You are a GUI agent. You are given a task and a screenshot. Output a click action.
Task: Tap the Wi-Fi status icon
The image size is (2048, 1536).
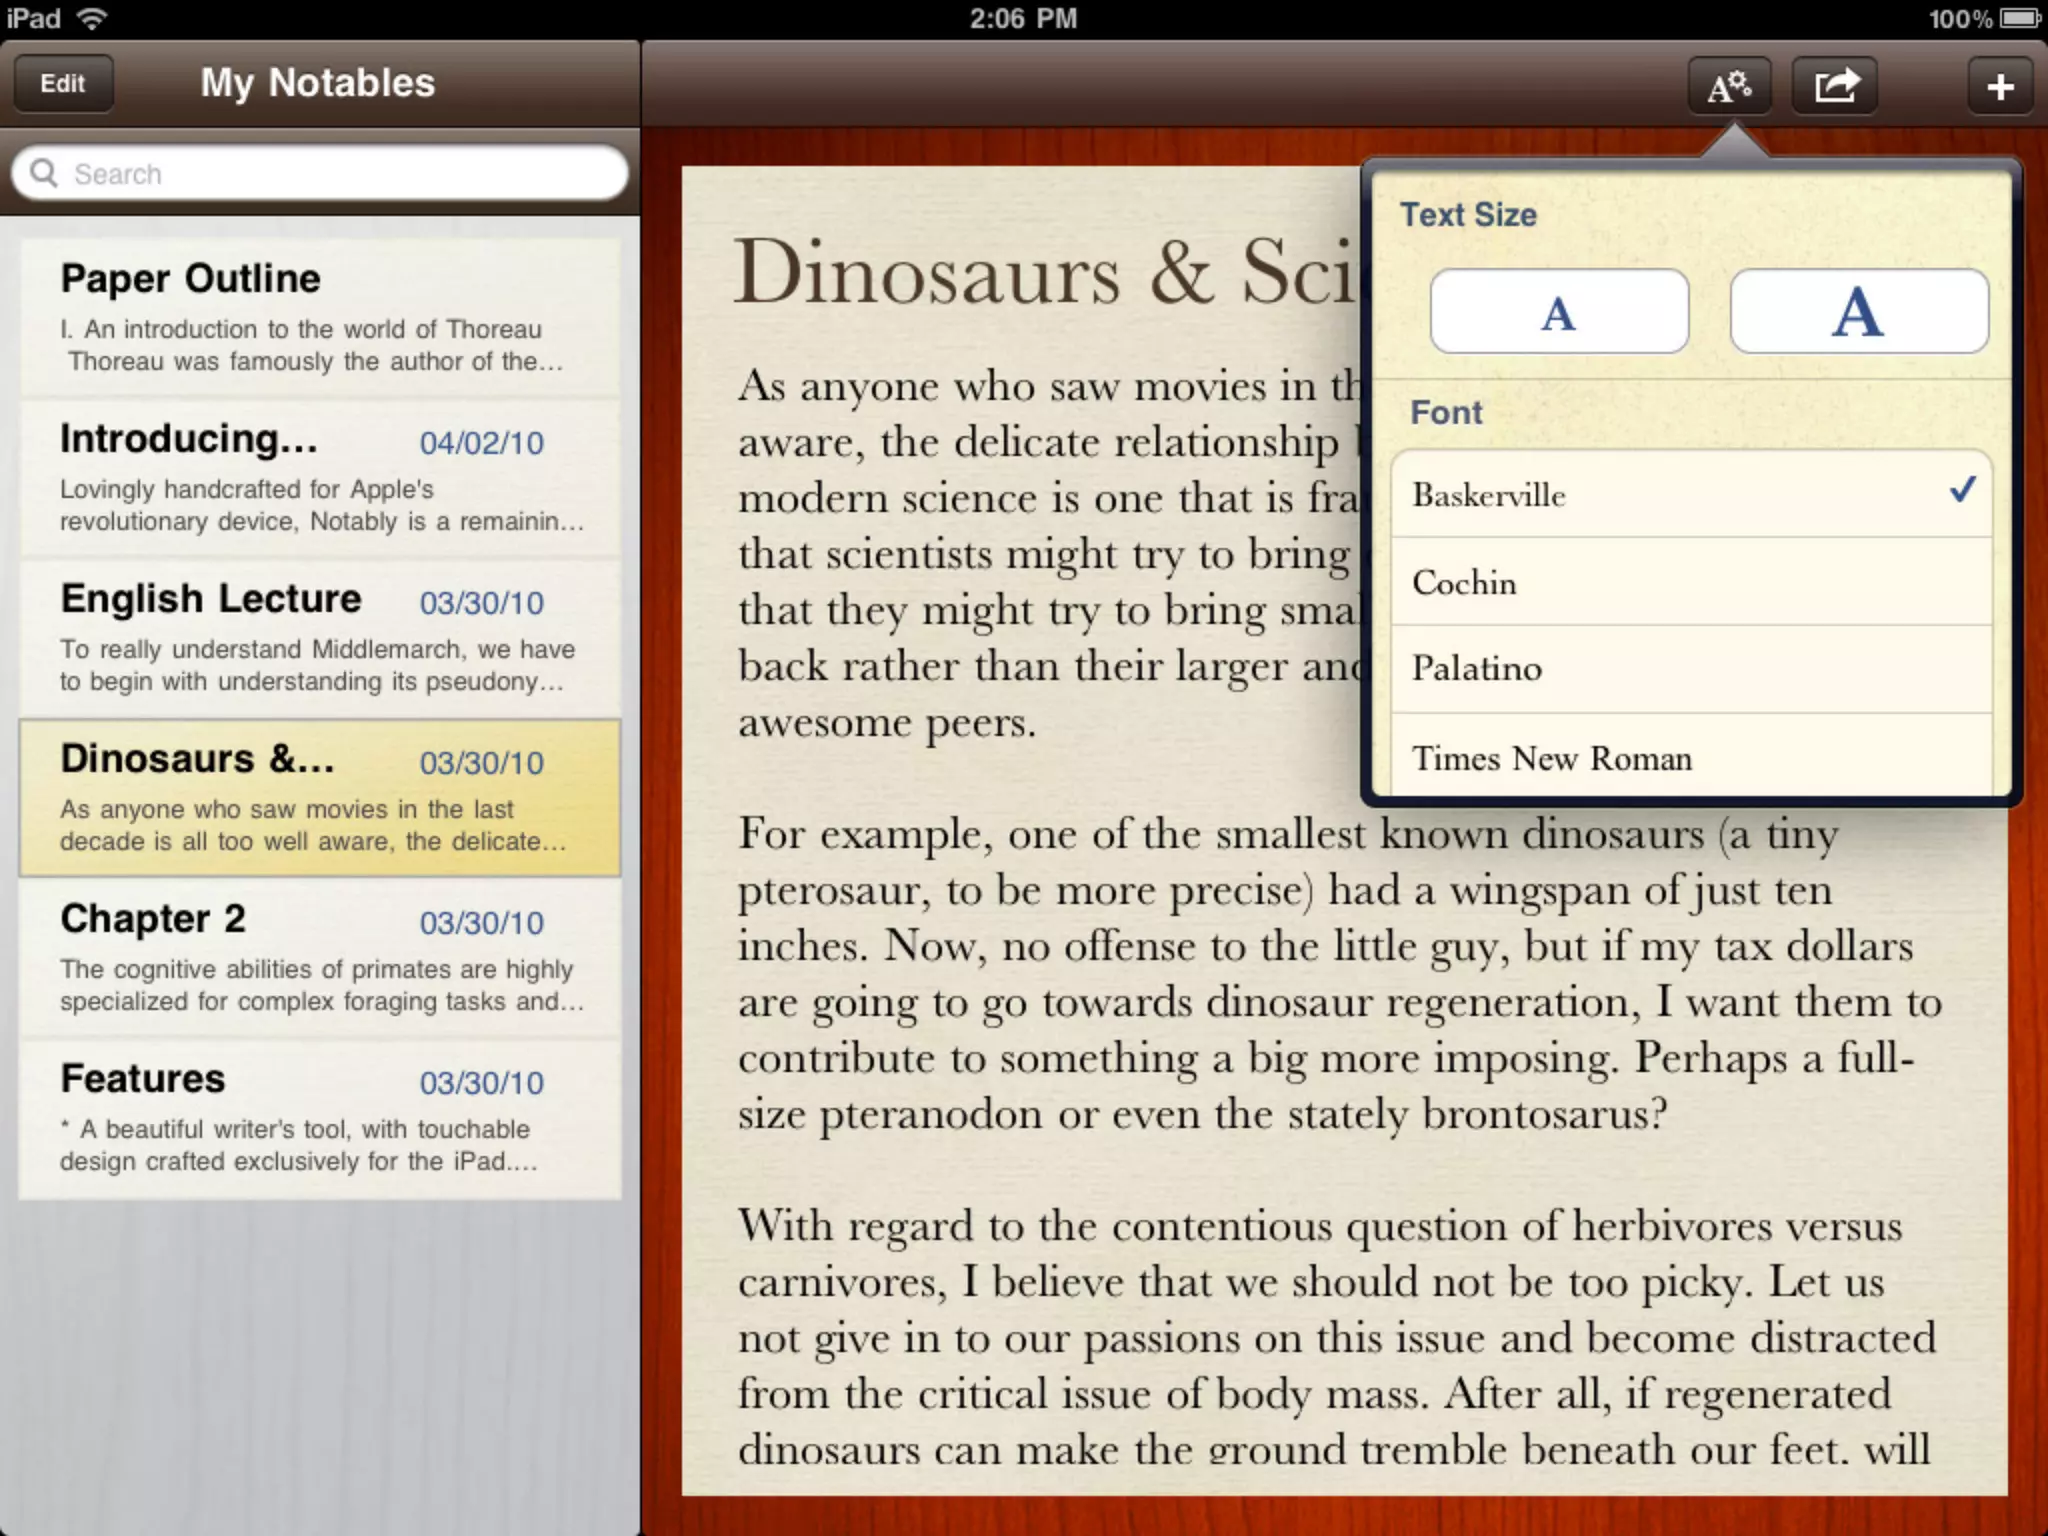(92, 18)
